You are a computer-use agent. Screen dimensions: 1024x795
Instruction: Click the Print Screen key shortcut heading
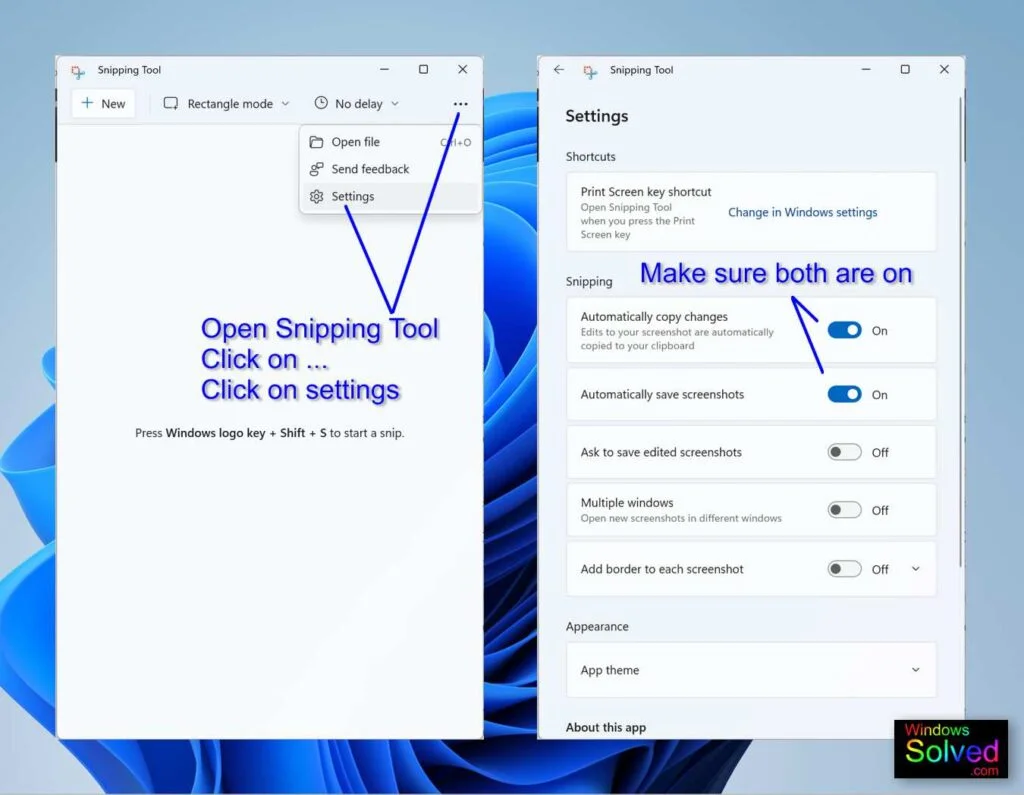click(x=645, y=191)
